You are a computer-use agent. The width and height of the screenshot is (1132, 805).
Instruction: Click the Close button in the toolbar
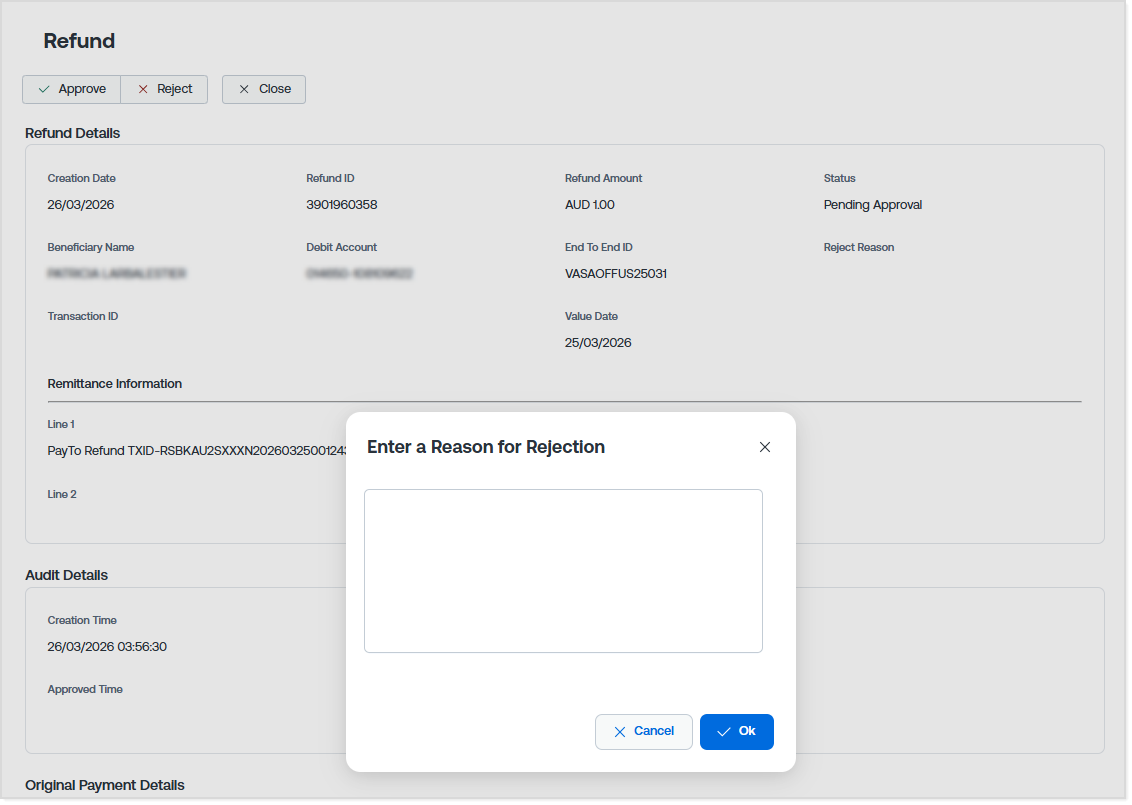coord(264,90)
